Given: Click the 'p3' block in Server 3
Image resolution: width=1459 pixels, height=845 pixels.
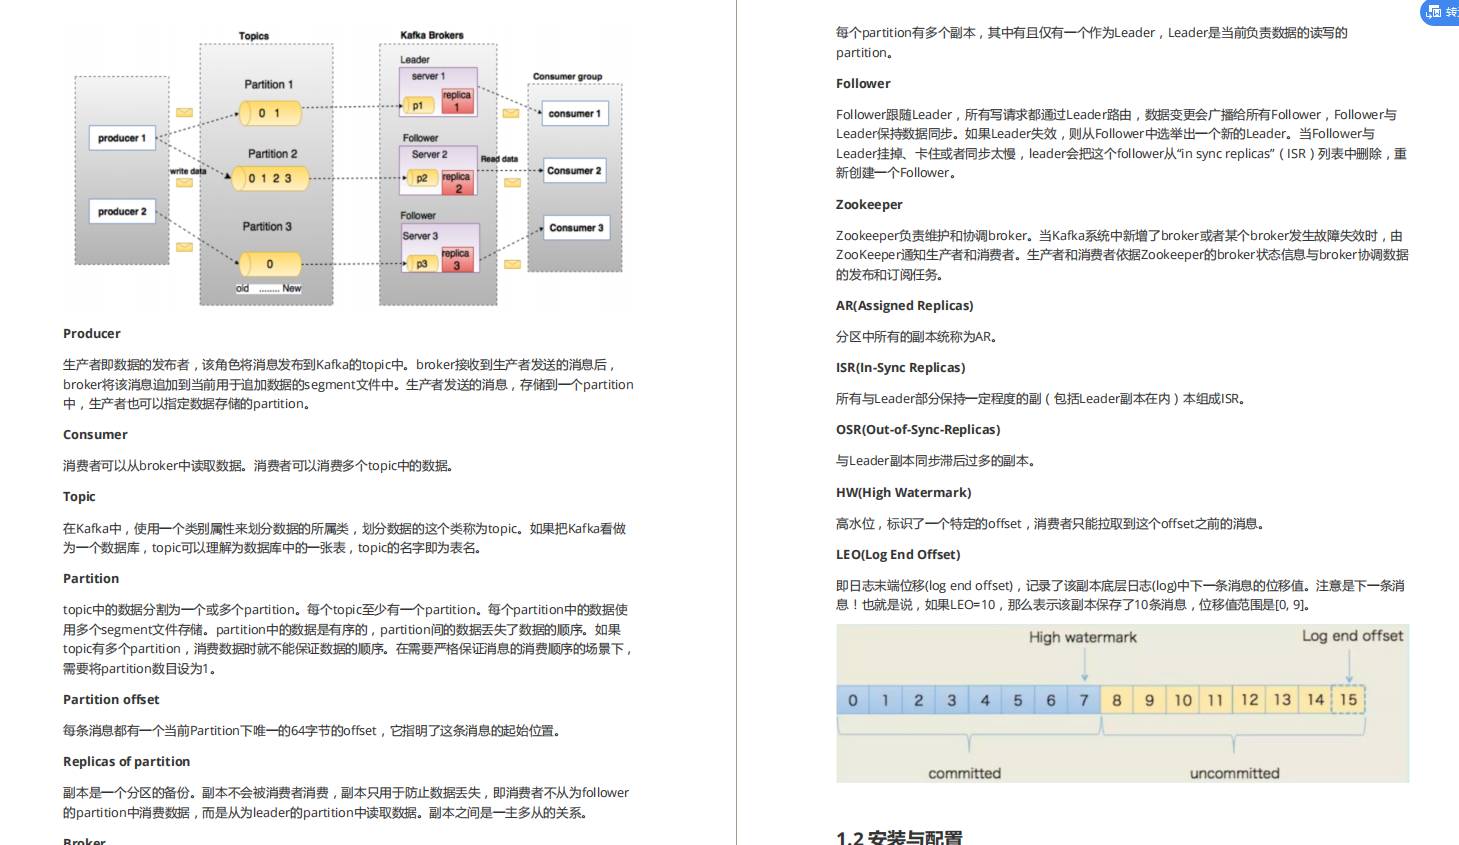Looking at the screenshot, I should [x=422, y=264].
